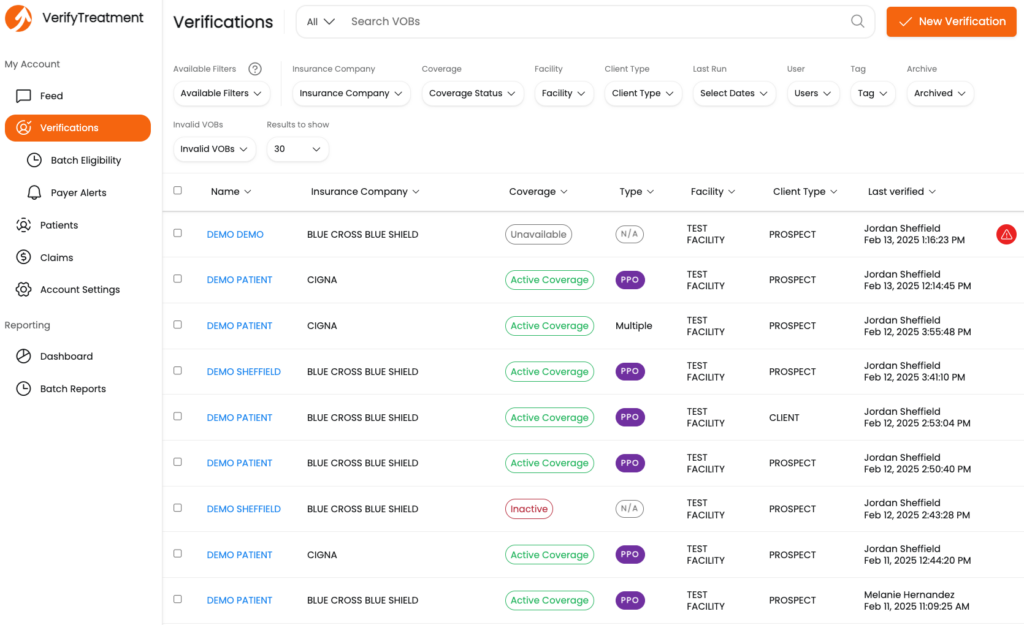Click the New Verification button
Image resolution: width=1024 pixels, height=625 pixels.
coord(951,21)
